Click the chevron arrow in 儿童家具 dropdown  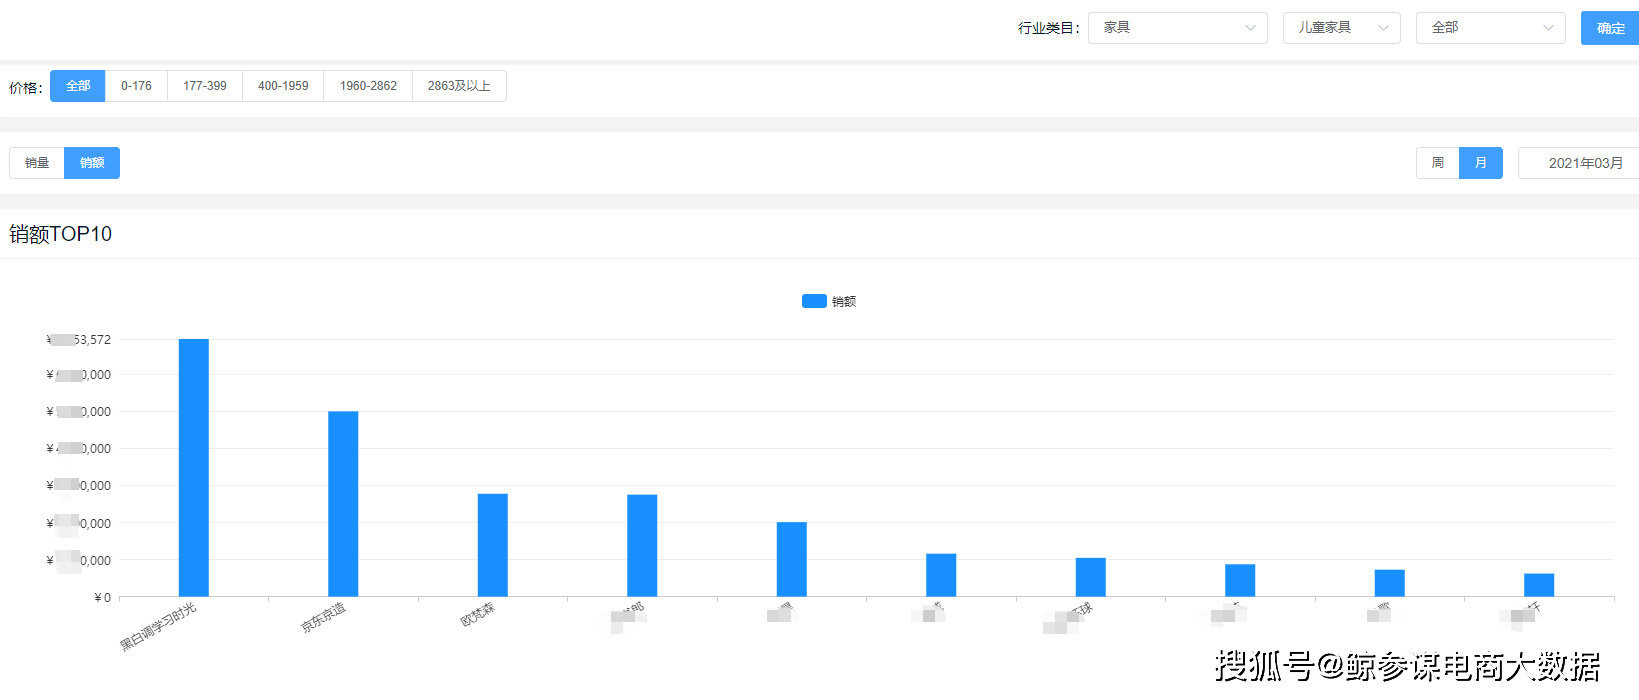click(1383, 28)
